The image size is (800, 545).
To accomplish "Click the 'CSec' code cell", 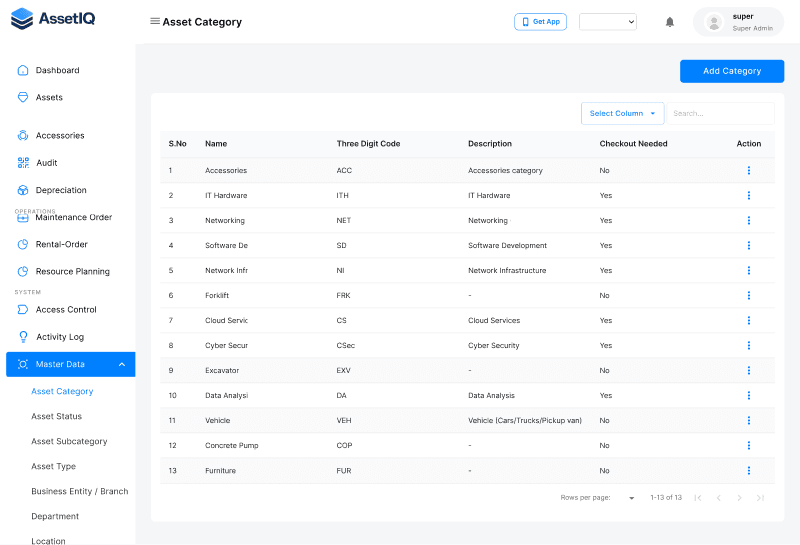I will tap(345, 345).
